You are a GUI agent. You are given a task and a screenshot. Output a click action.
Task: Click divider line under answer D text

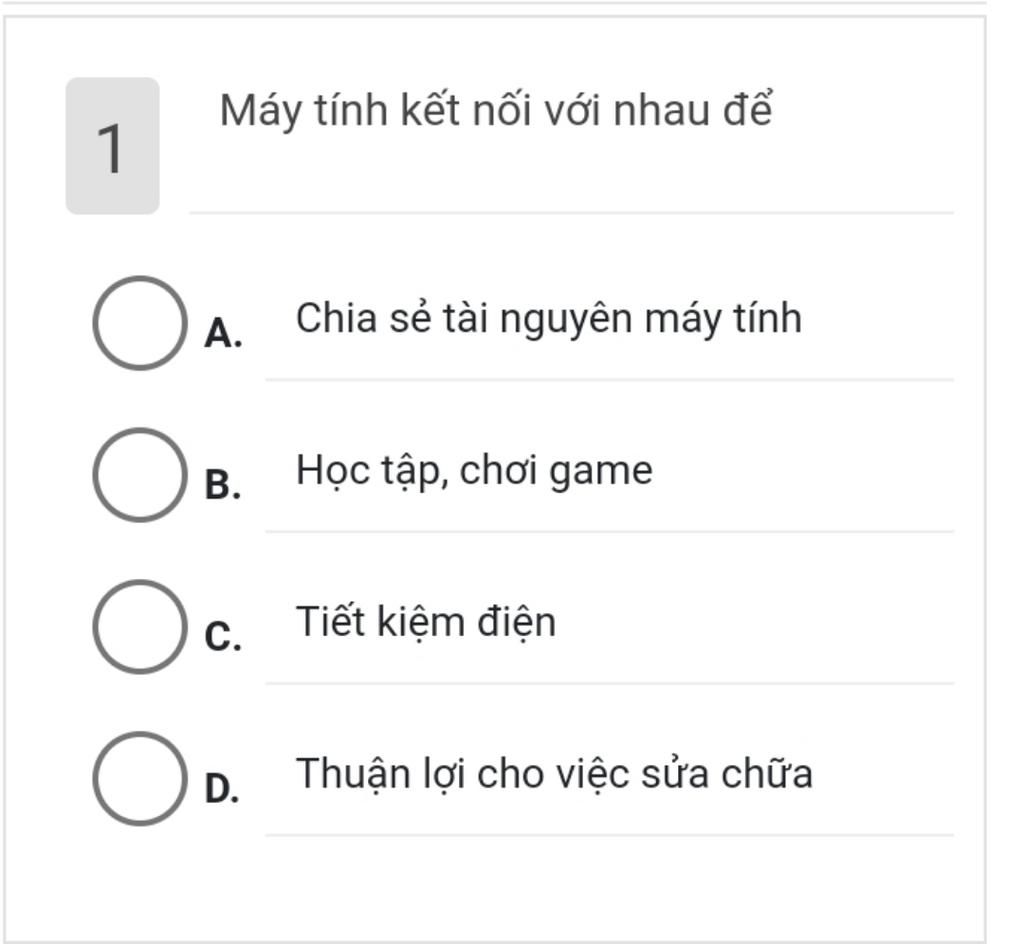(609, 835)
